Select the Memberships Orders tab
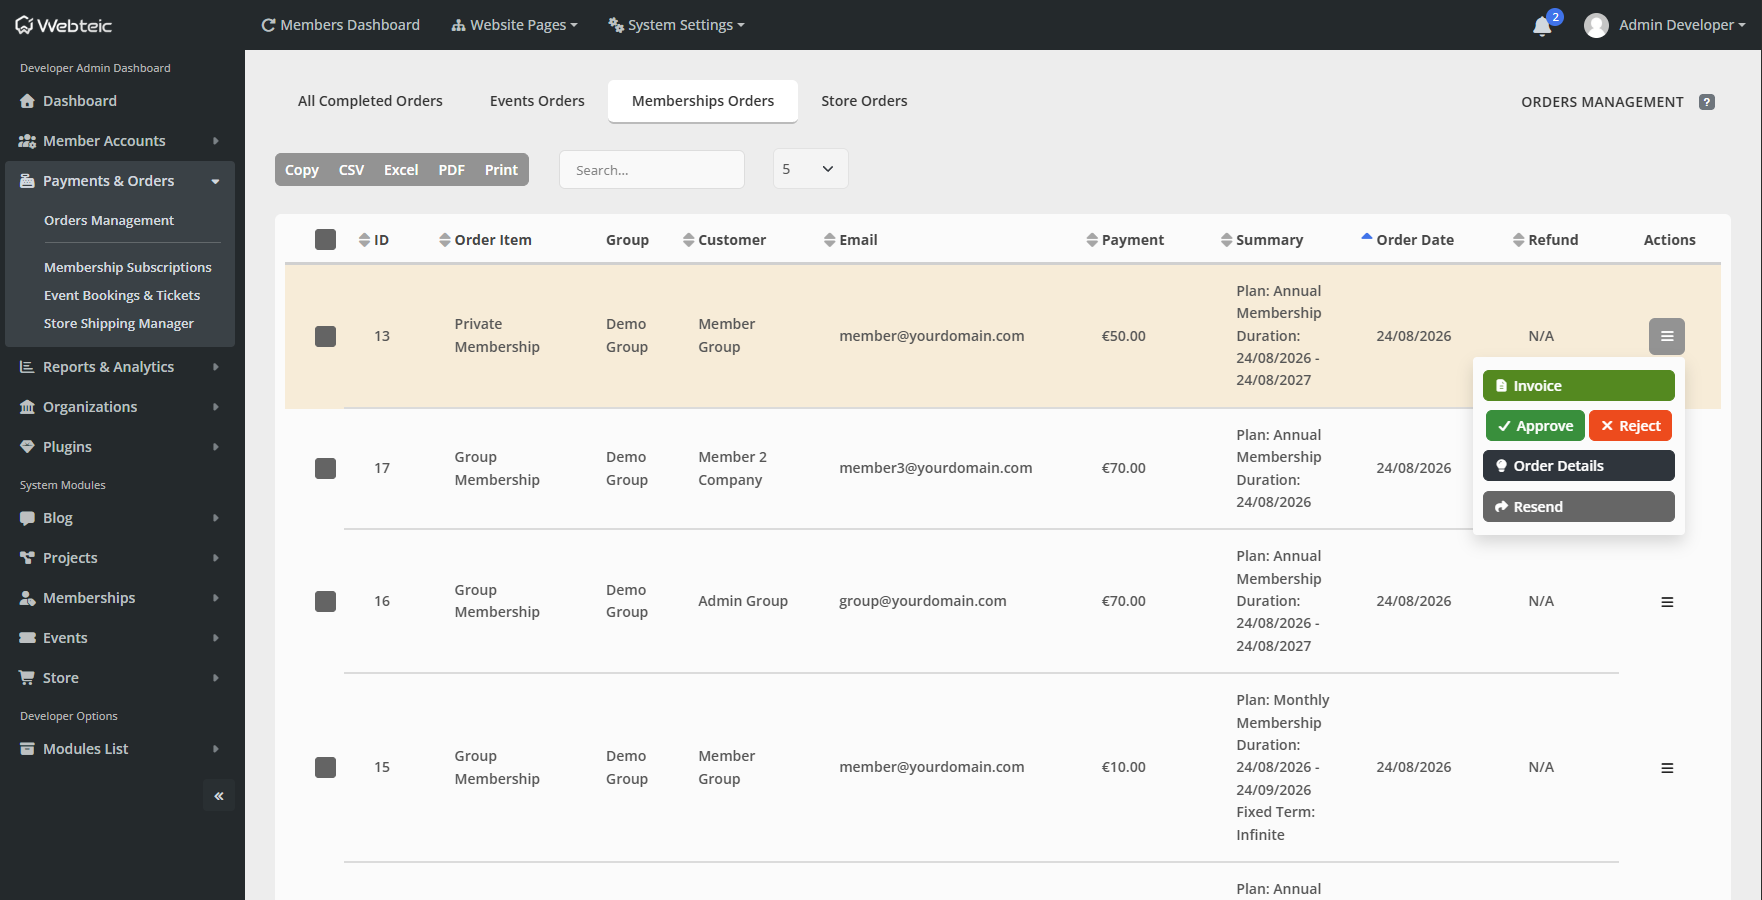 [x=703, y=101]
